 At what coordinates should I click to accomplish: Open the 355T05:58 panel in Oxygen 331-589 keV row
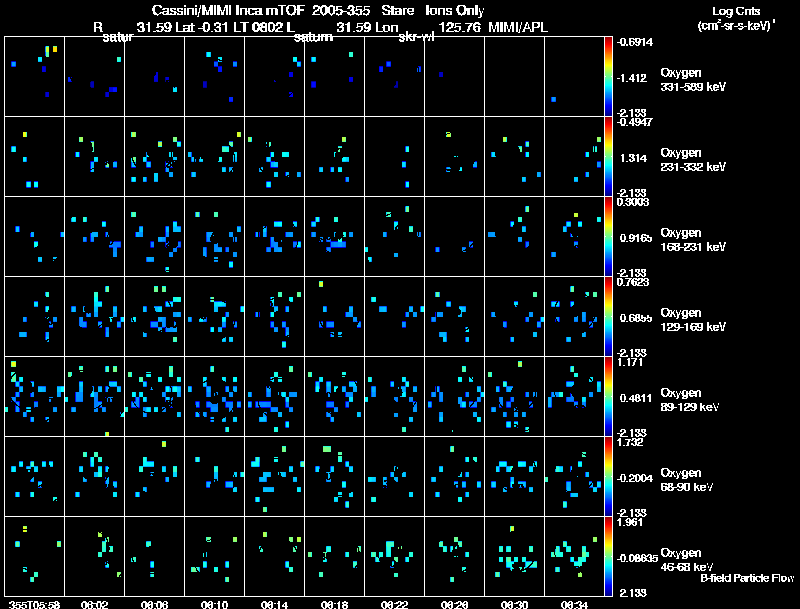[35, 77]
